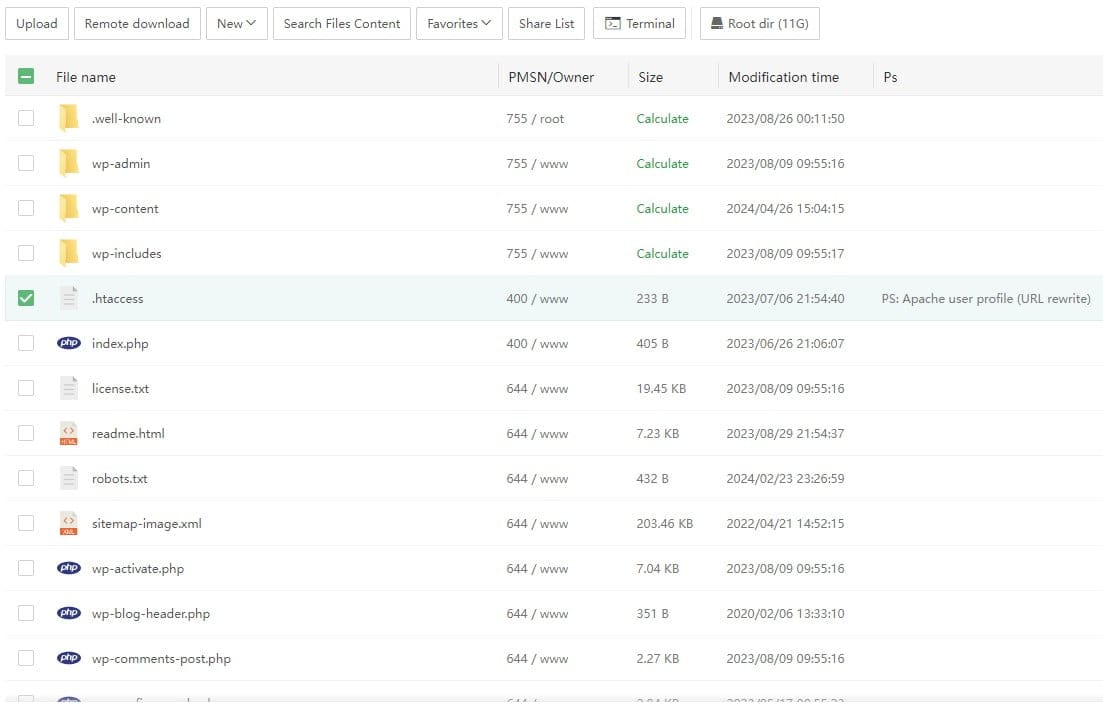Toggle the select-all checkbox in header
The height and width of the screenshot is (705, 1103).
26,76
